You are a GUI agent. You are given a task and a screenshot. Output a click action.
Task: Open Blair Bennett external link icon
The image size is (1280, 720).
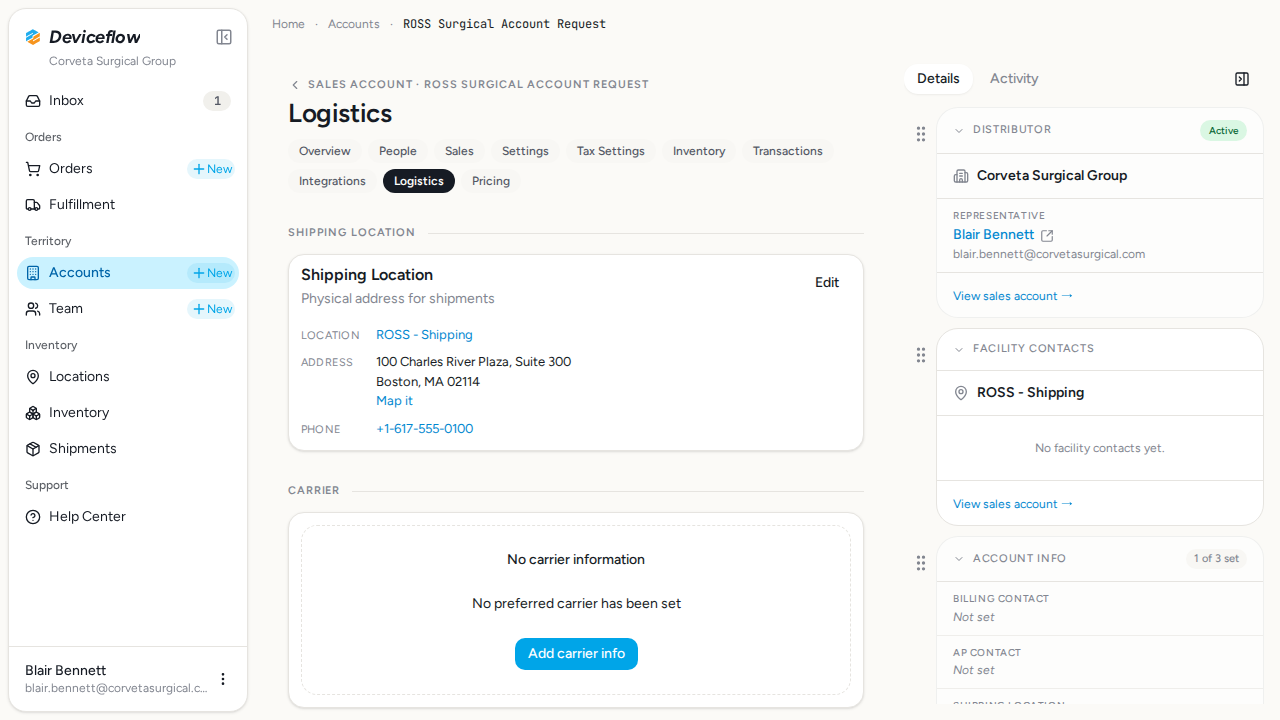click(x=1047, y=236)
